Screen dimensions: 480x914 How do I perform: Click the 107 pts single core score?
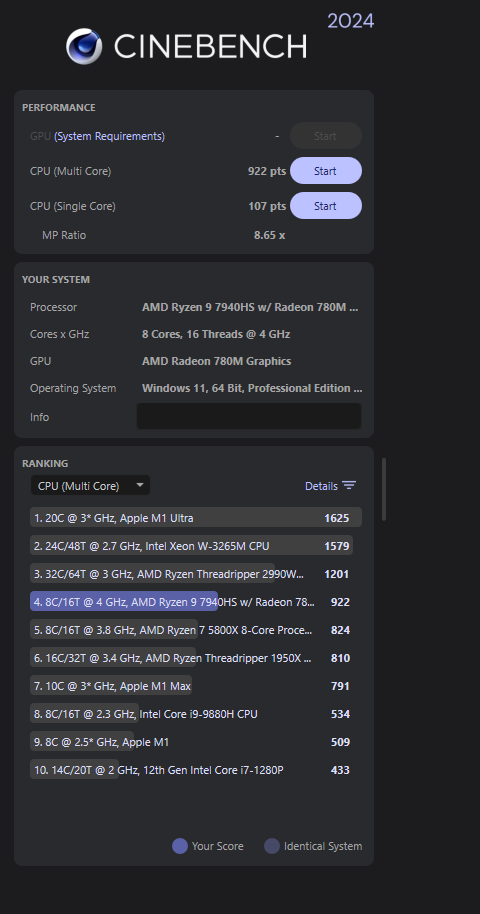point(267,206)
